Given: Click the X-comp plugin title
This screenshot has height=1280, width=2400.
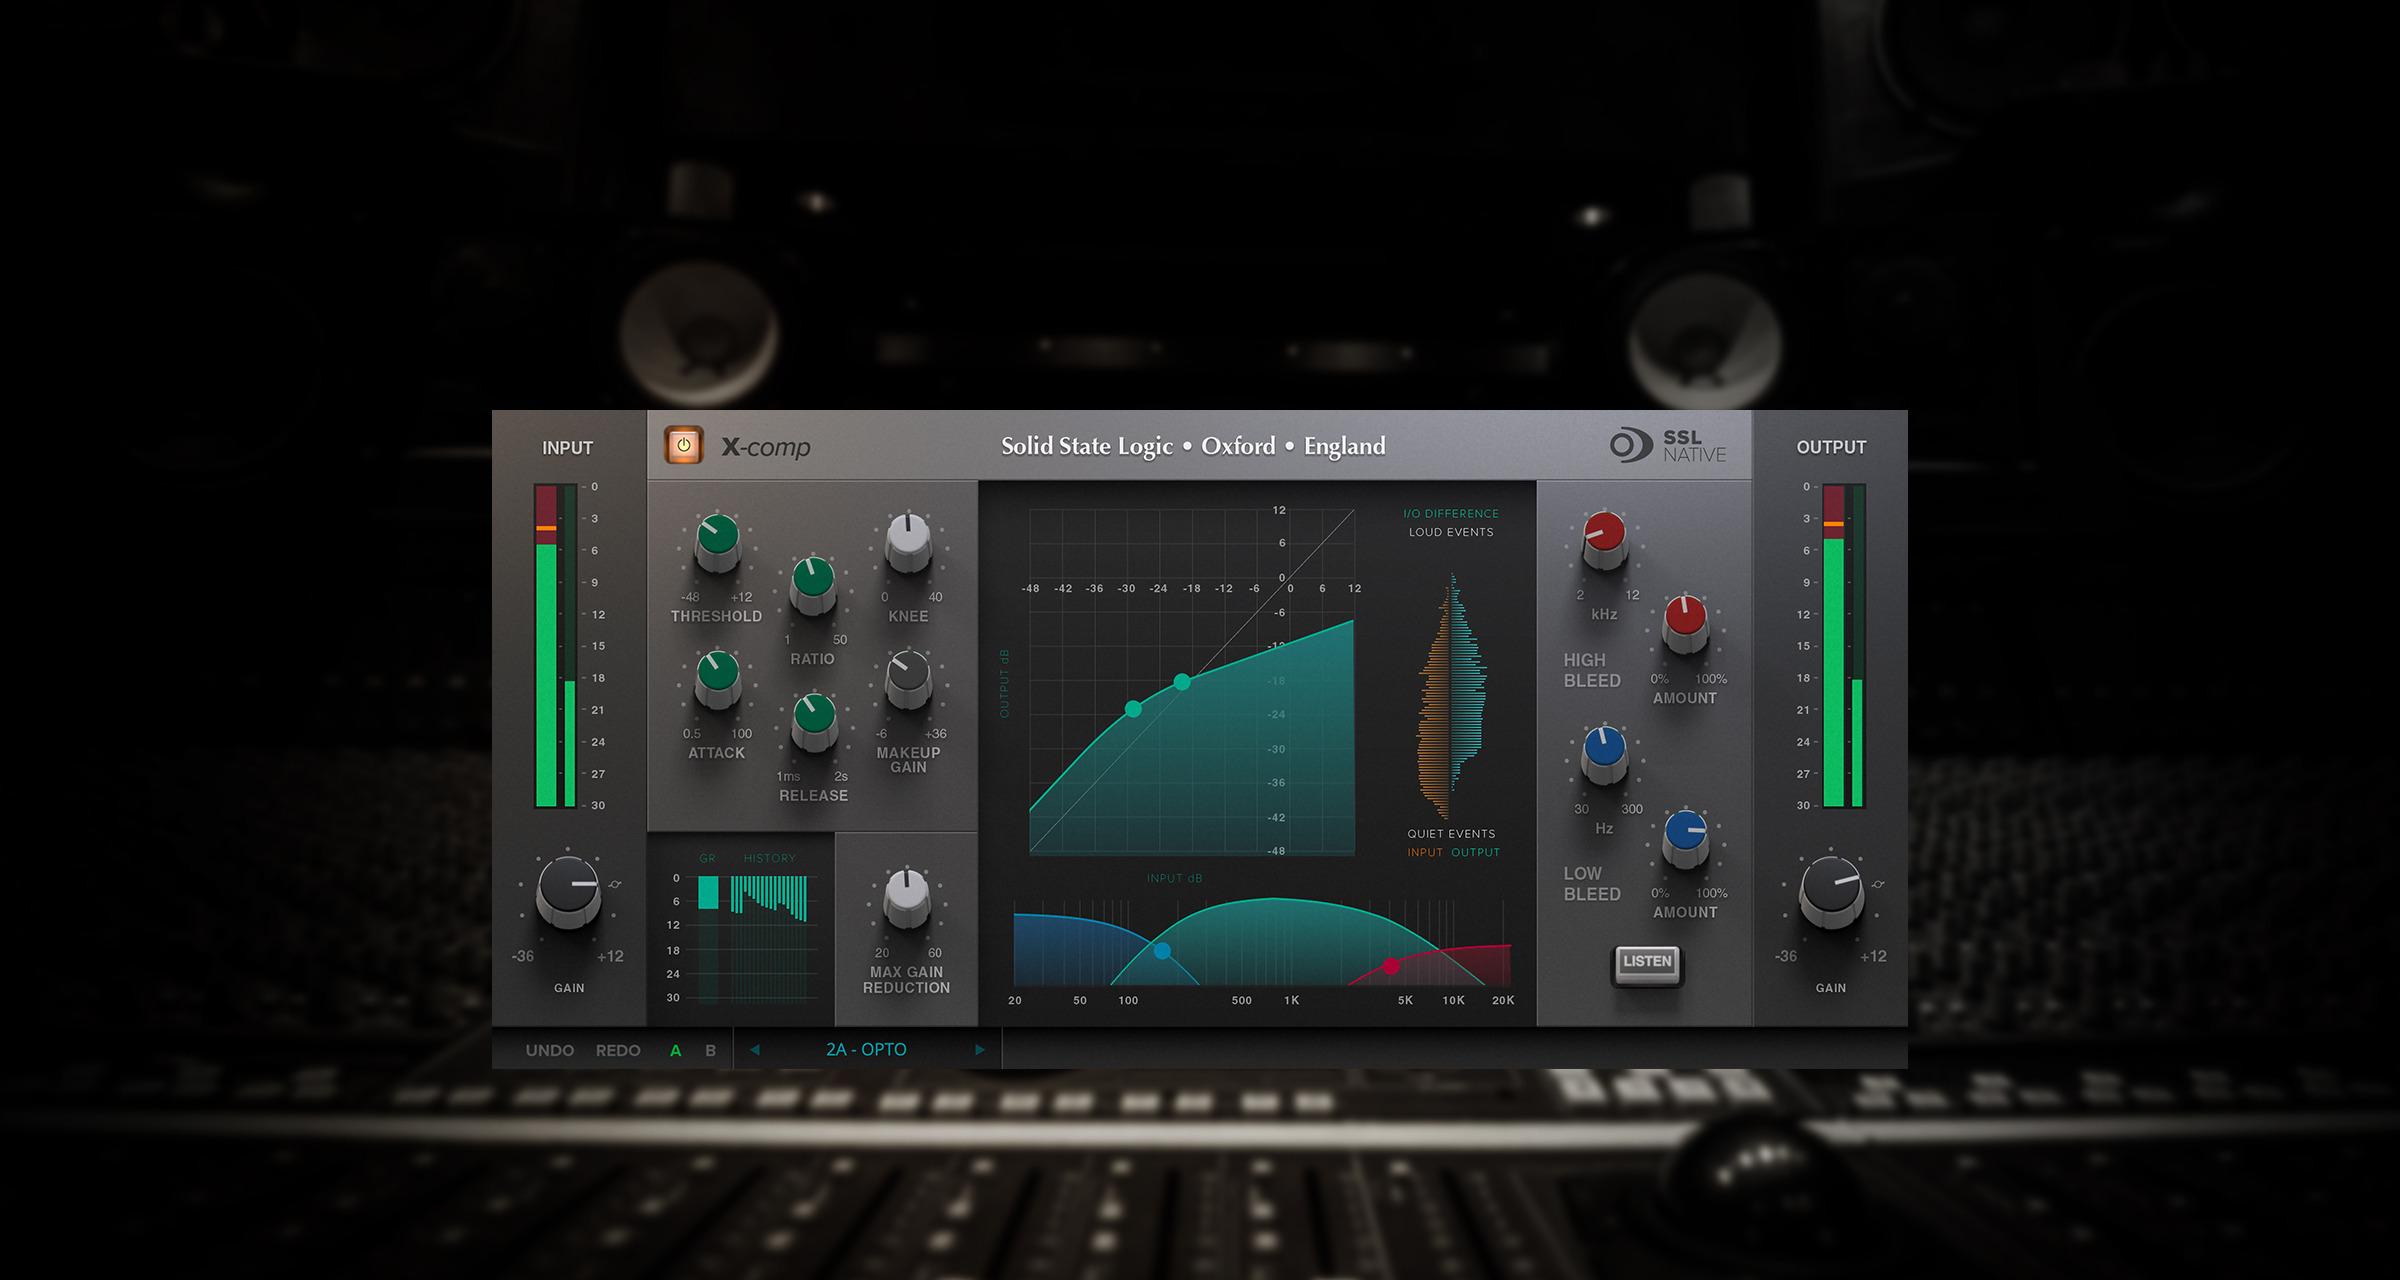Looking at the screenshot, I should coord(766,447).
